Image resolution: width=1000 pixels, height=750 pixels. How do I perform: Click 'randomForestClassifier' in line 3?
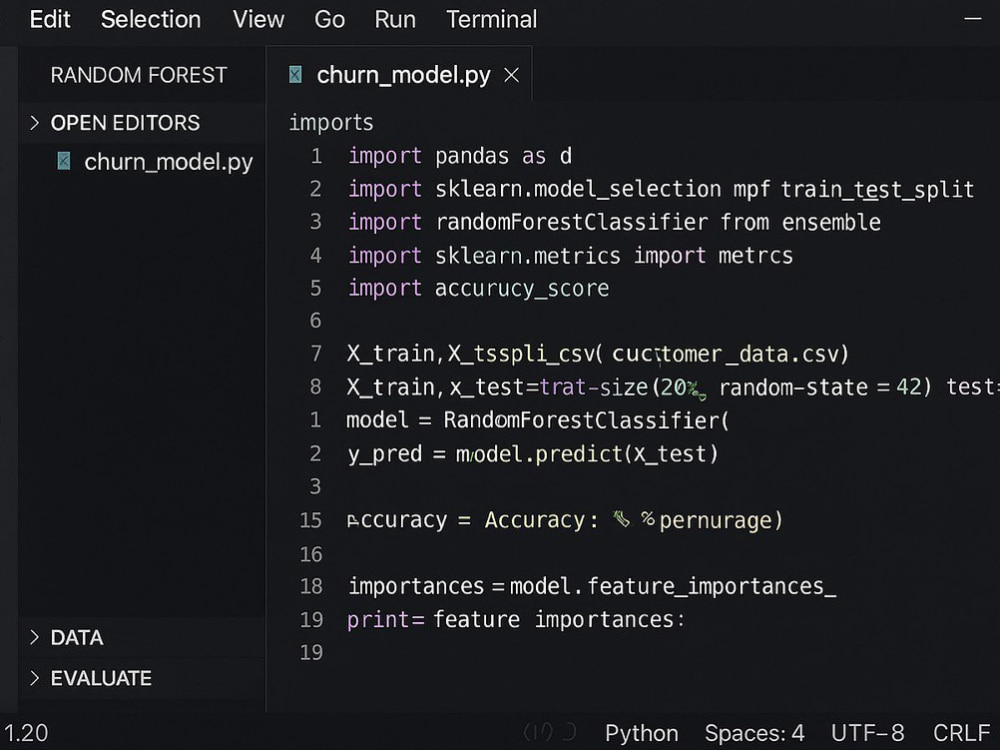[x=571, y=222]
